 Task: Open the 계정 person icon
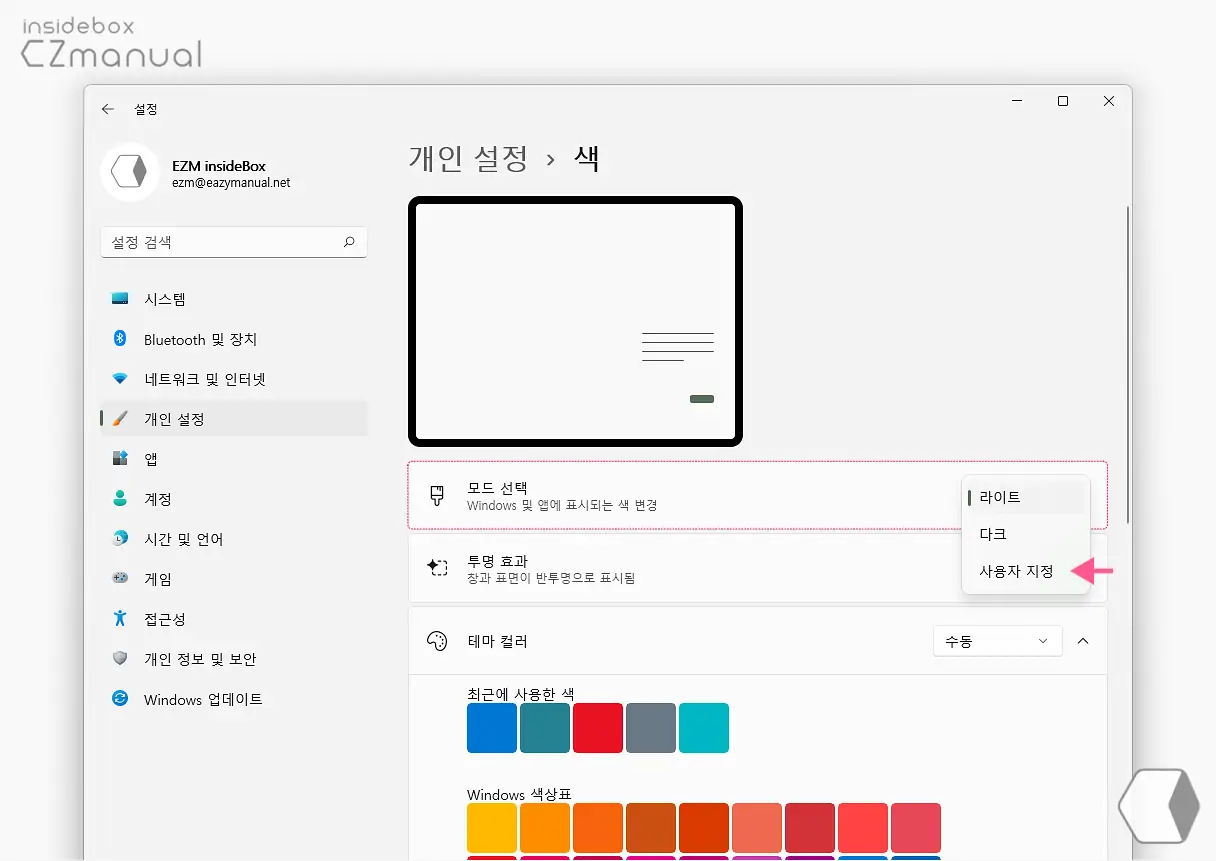[120, 499]
